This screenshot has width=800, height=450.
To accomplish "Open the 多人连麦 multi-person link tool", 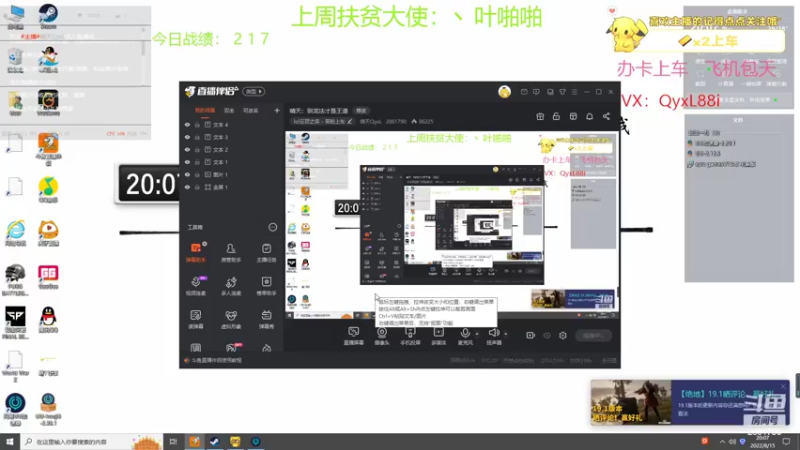I will 231,286.
